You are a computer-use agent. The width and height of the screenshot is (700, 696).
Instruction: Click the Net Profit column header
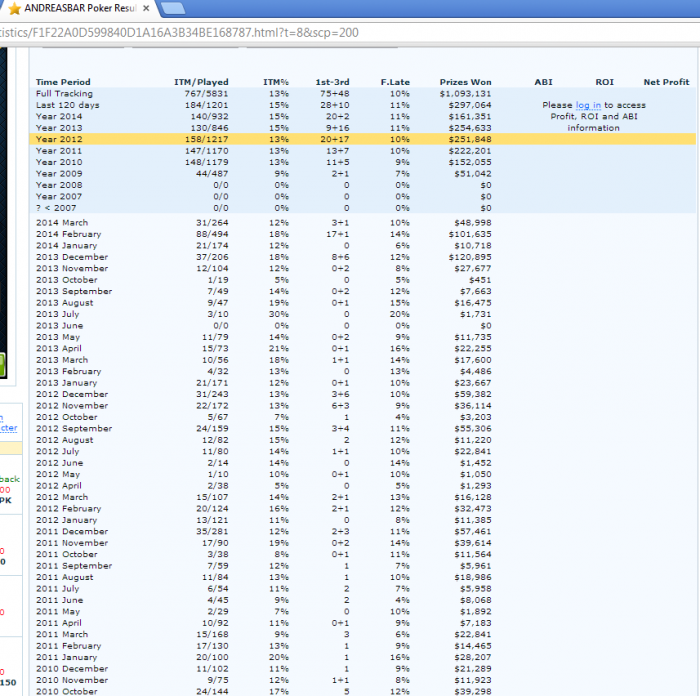(666, 82)
